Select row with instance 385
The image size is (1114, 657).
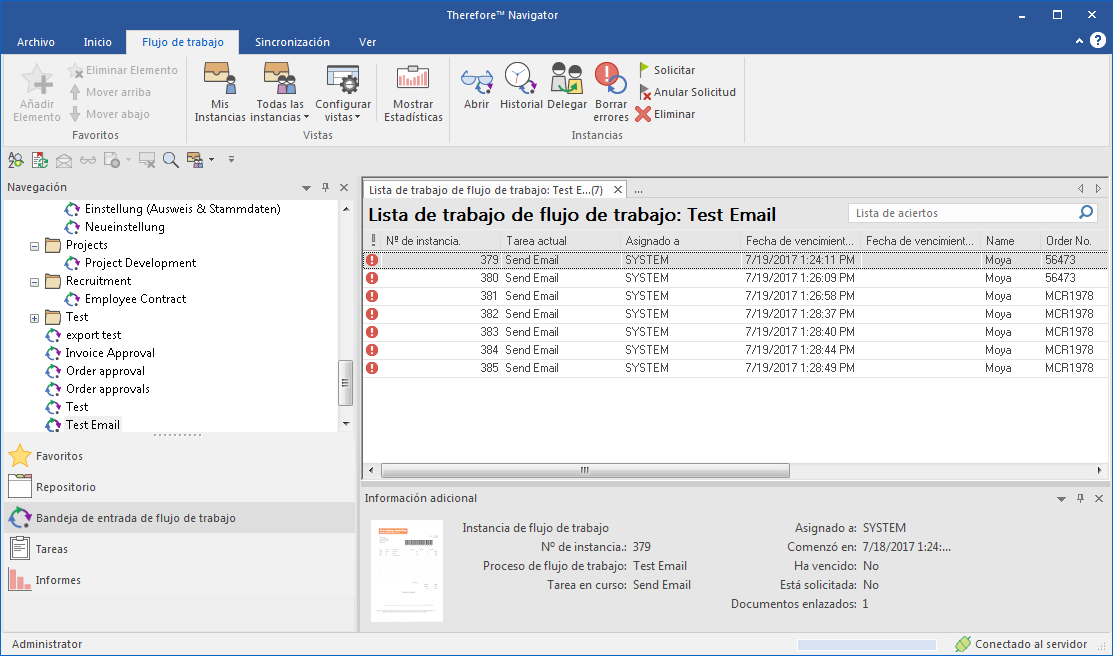[x=735, y=368]
